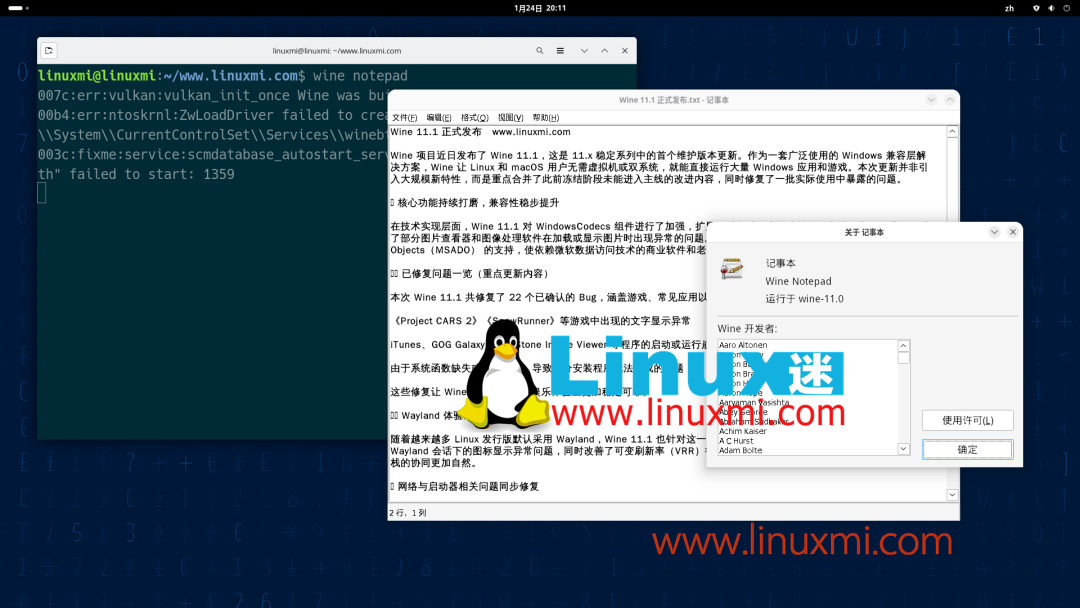
Task: Click the 使用许可(L) button
Action: (967, 420)
